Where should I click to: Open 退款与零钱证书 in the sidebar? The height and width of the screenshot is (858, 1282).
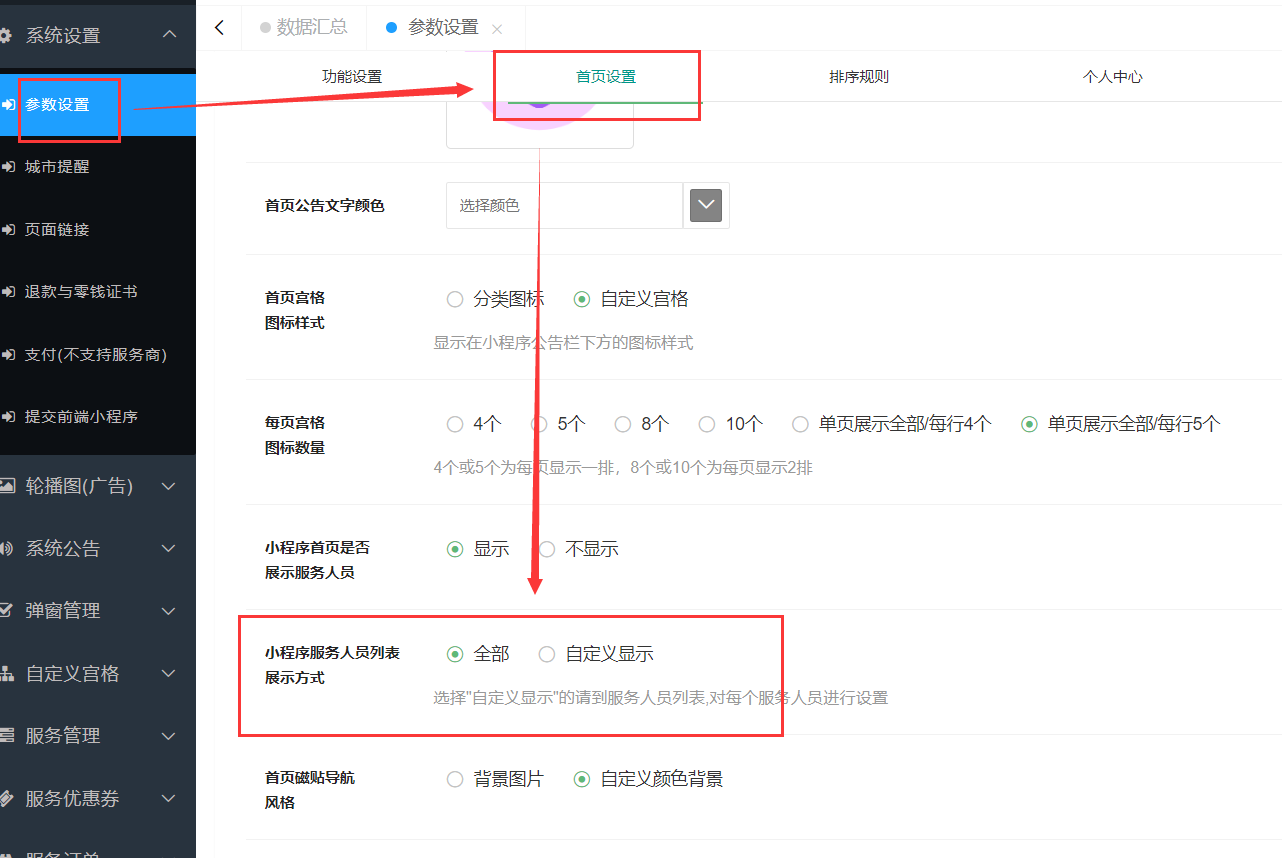click(x=82, y=292)
